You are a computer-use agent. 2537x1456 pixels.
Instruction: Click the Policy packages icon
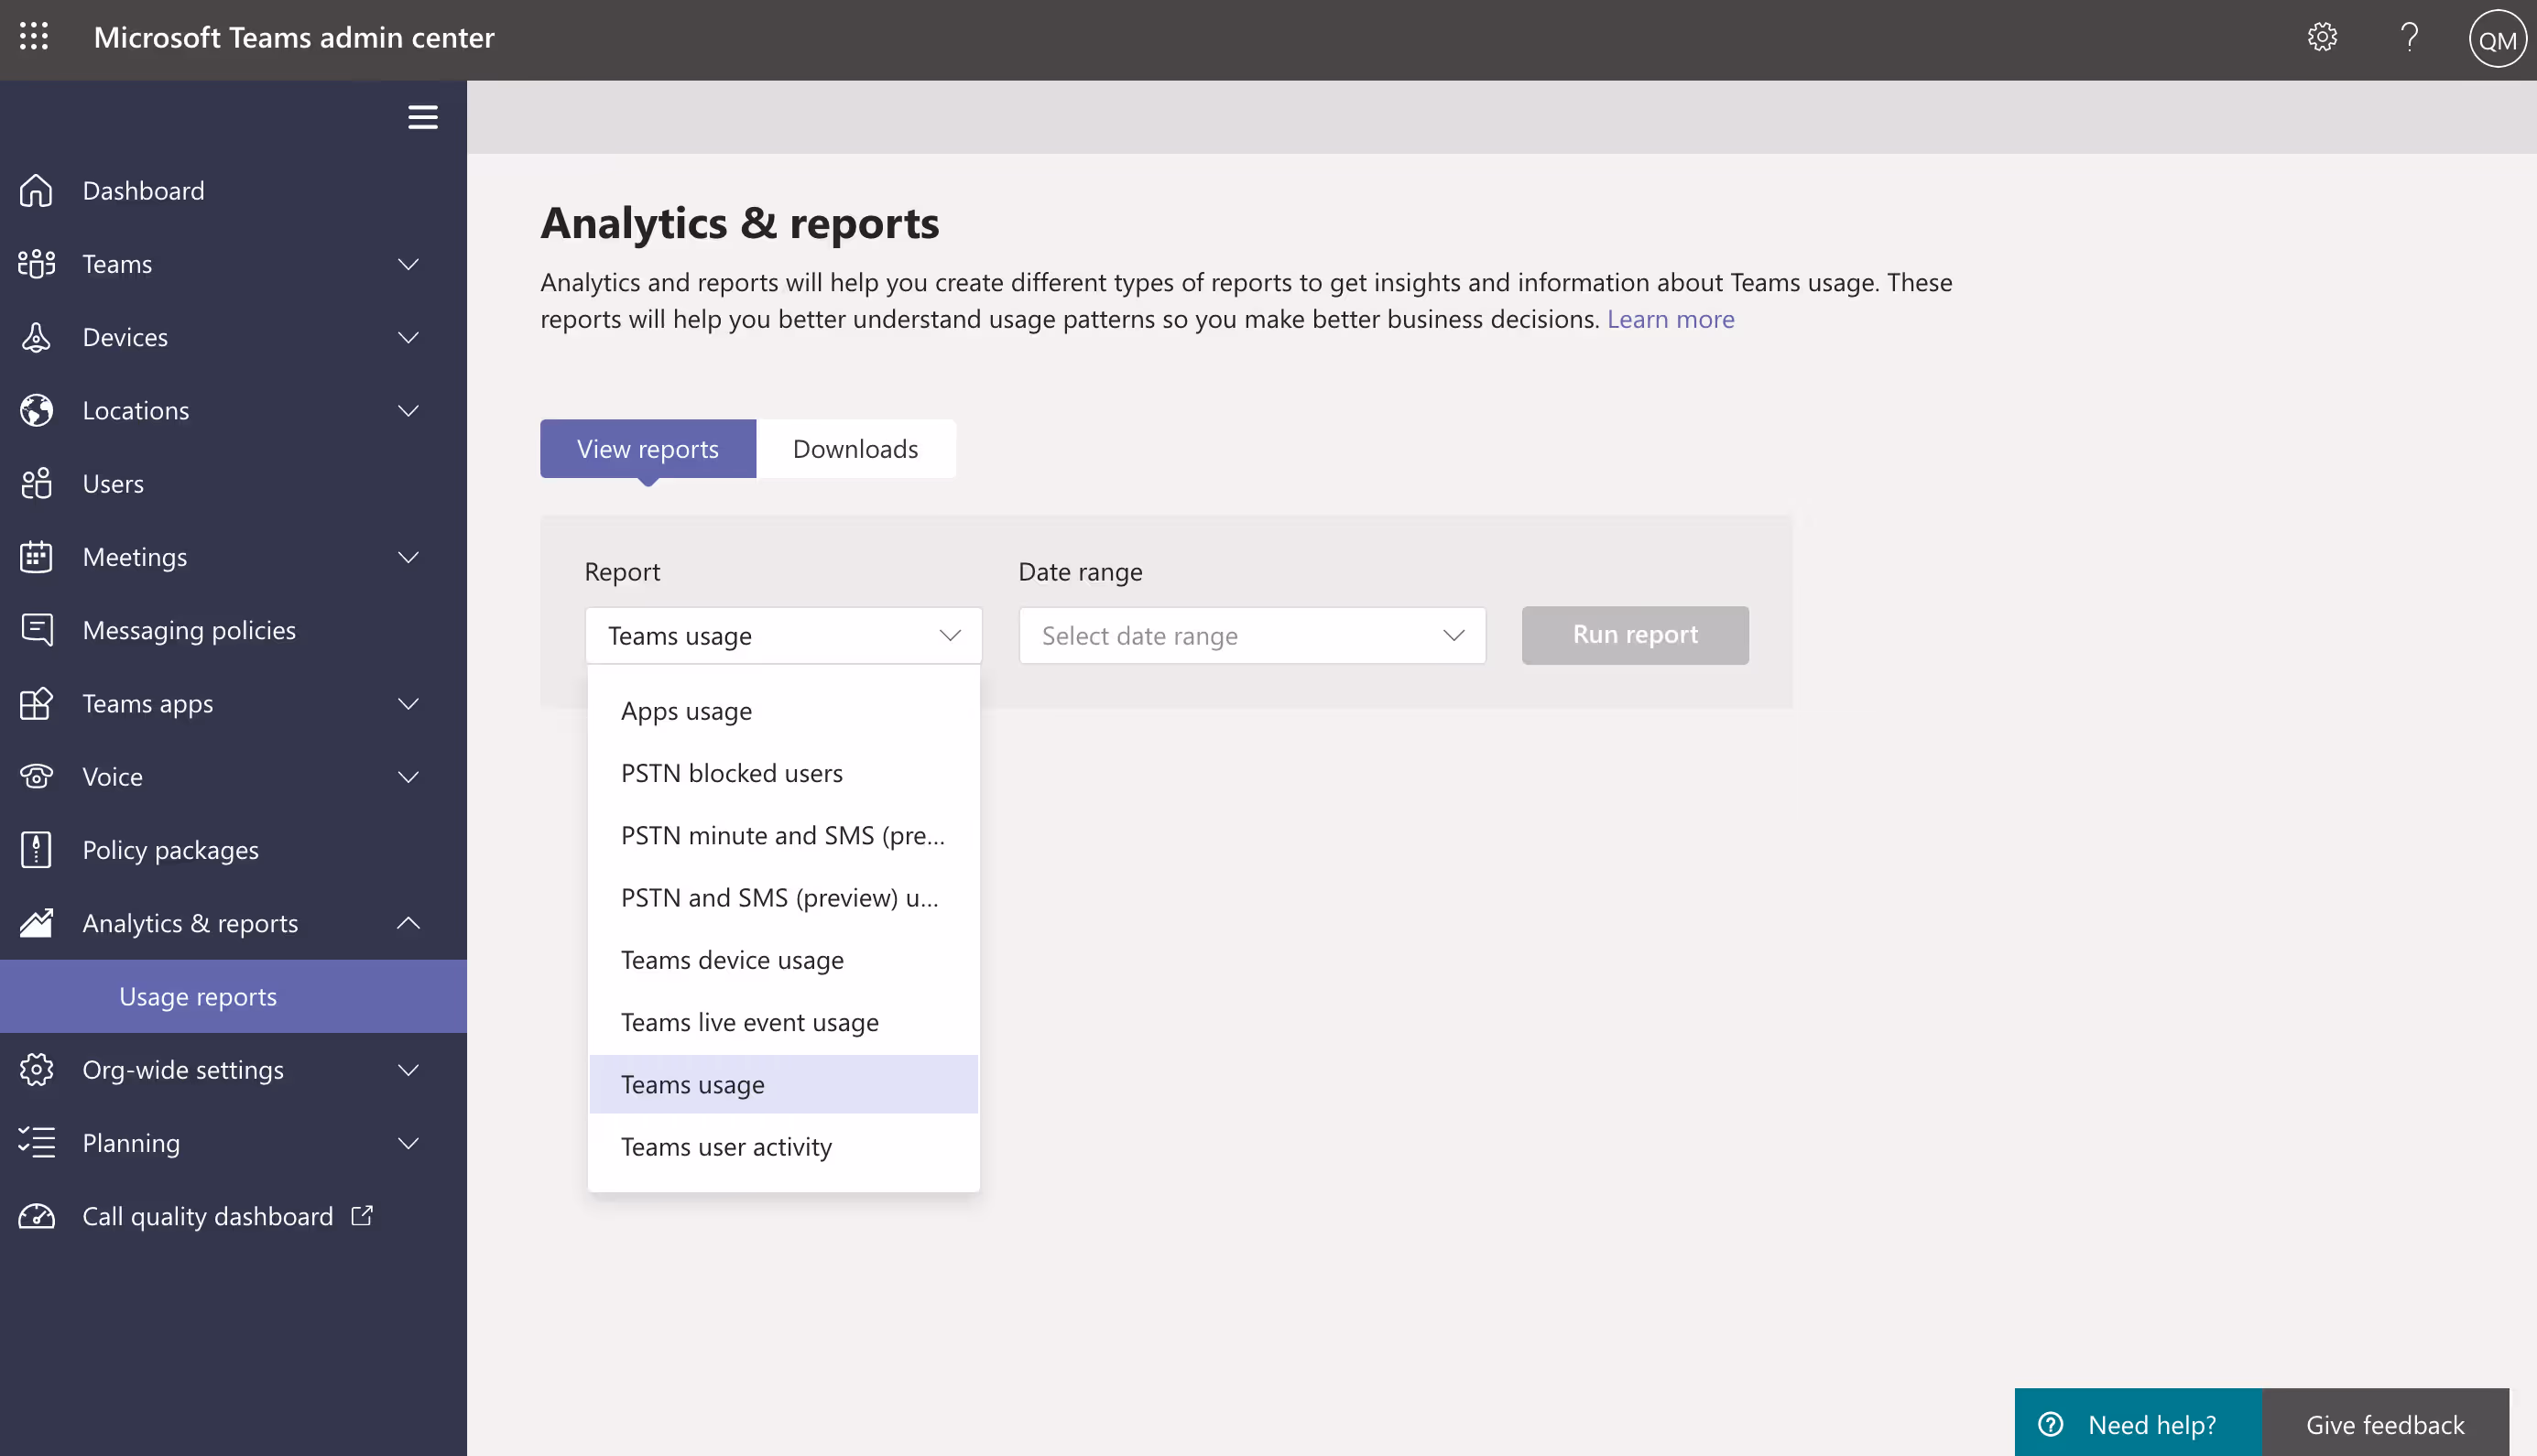pos(36,850)
